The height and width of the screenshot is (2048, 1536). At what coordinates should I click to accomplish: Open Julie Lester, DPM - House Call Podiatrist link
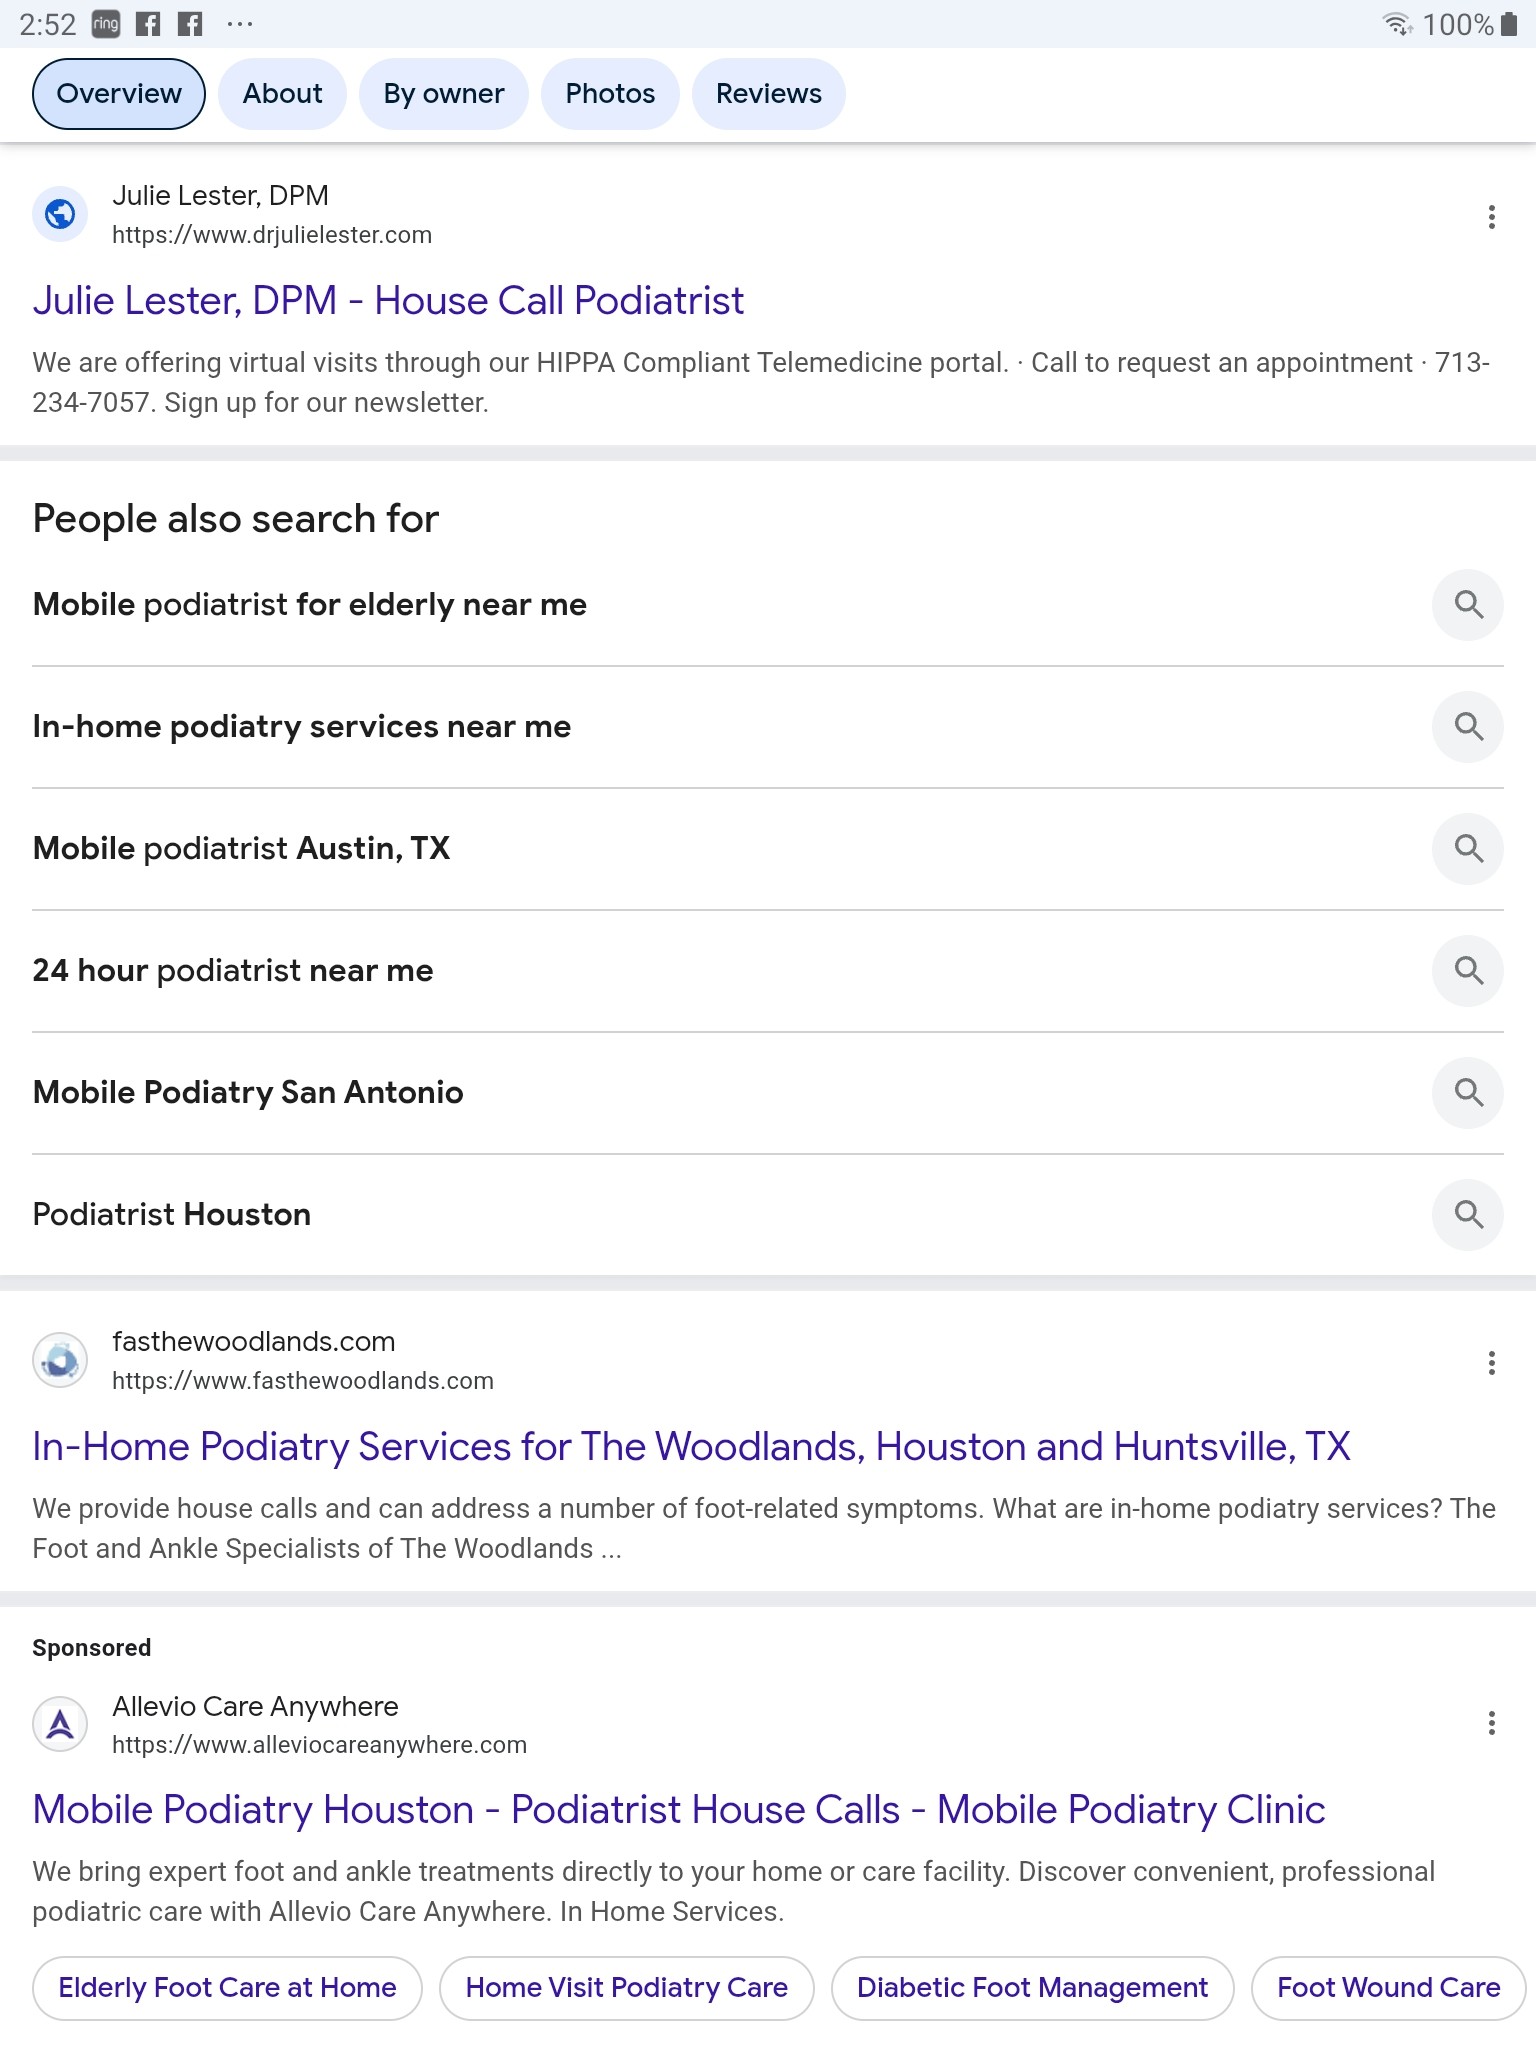point(388,301)
